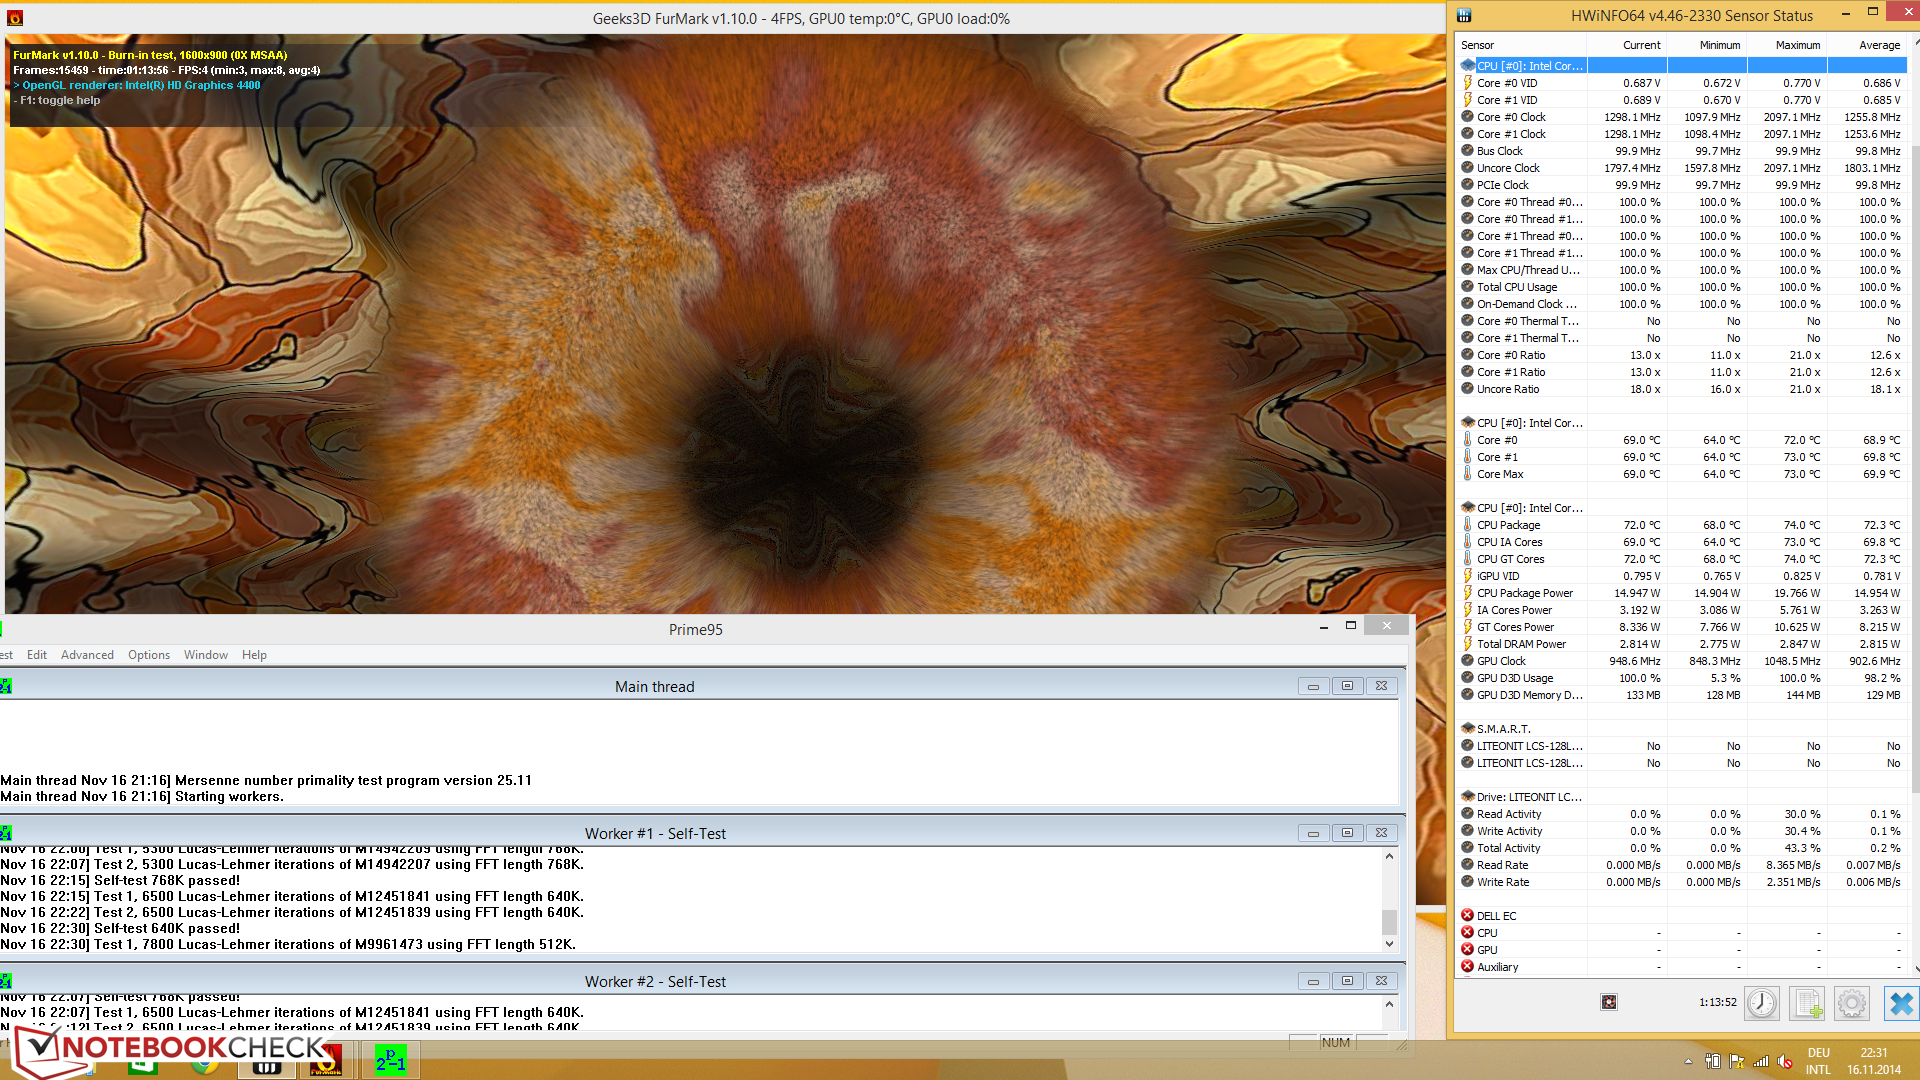1920x1080 pixels.
Task: Open the HWiNFO sensor settings gear
Action: [x=1851, y=1003]
